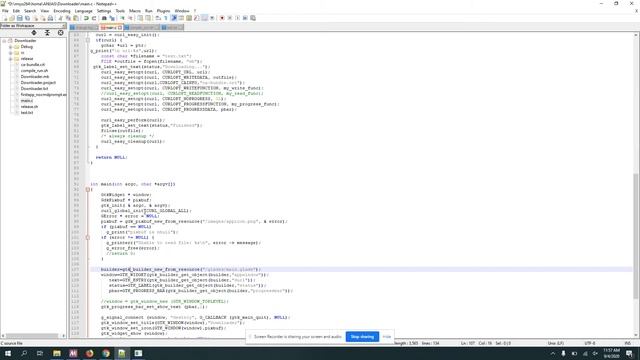This screenshot has height=360, width=640.
Task: Click the Zoom In toolbar icon
Action: [122, 18]
